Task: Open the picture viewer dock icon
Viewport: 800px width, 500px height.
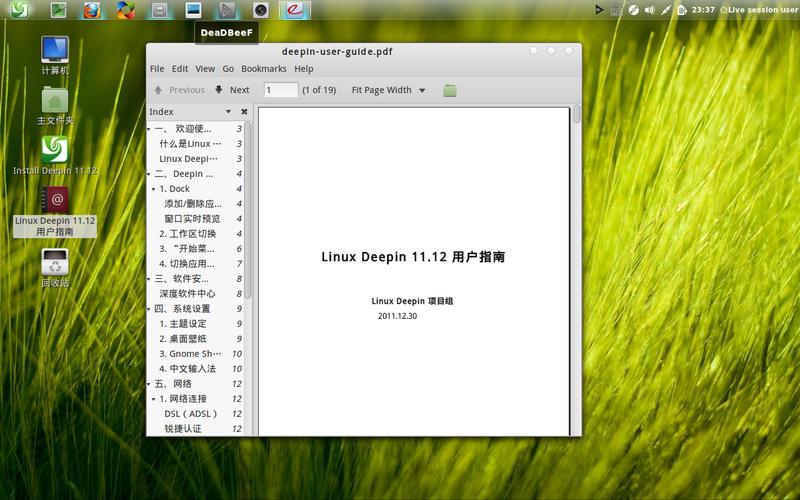Action: coord(193,10)
